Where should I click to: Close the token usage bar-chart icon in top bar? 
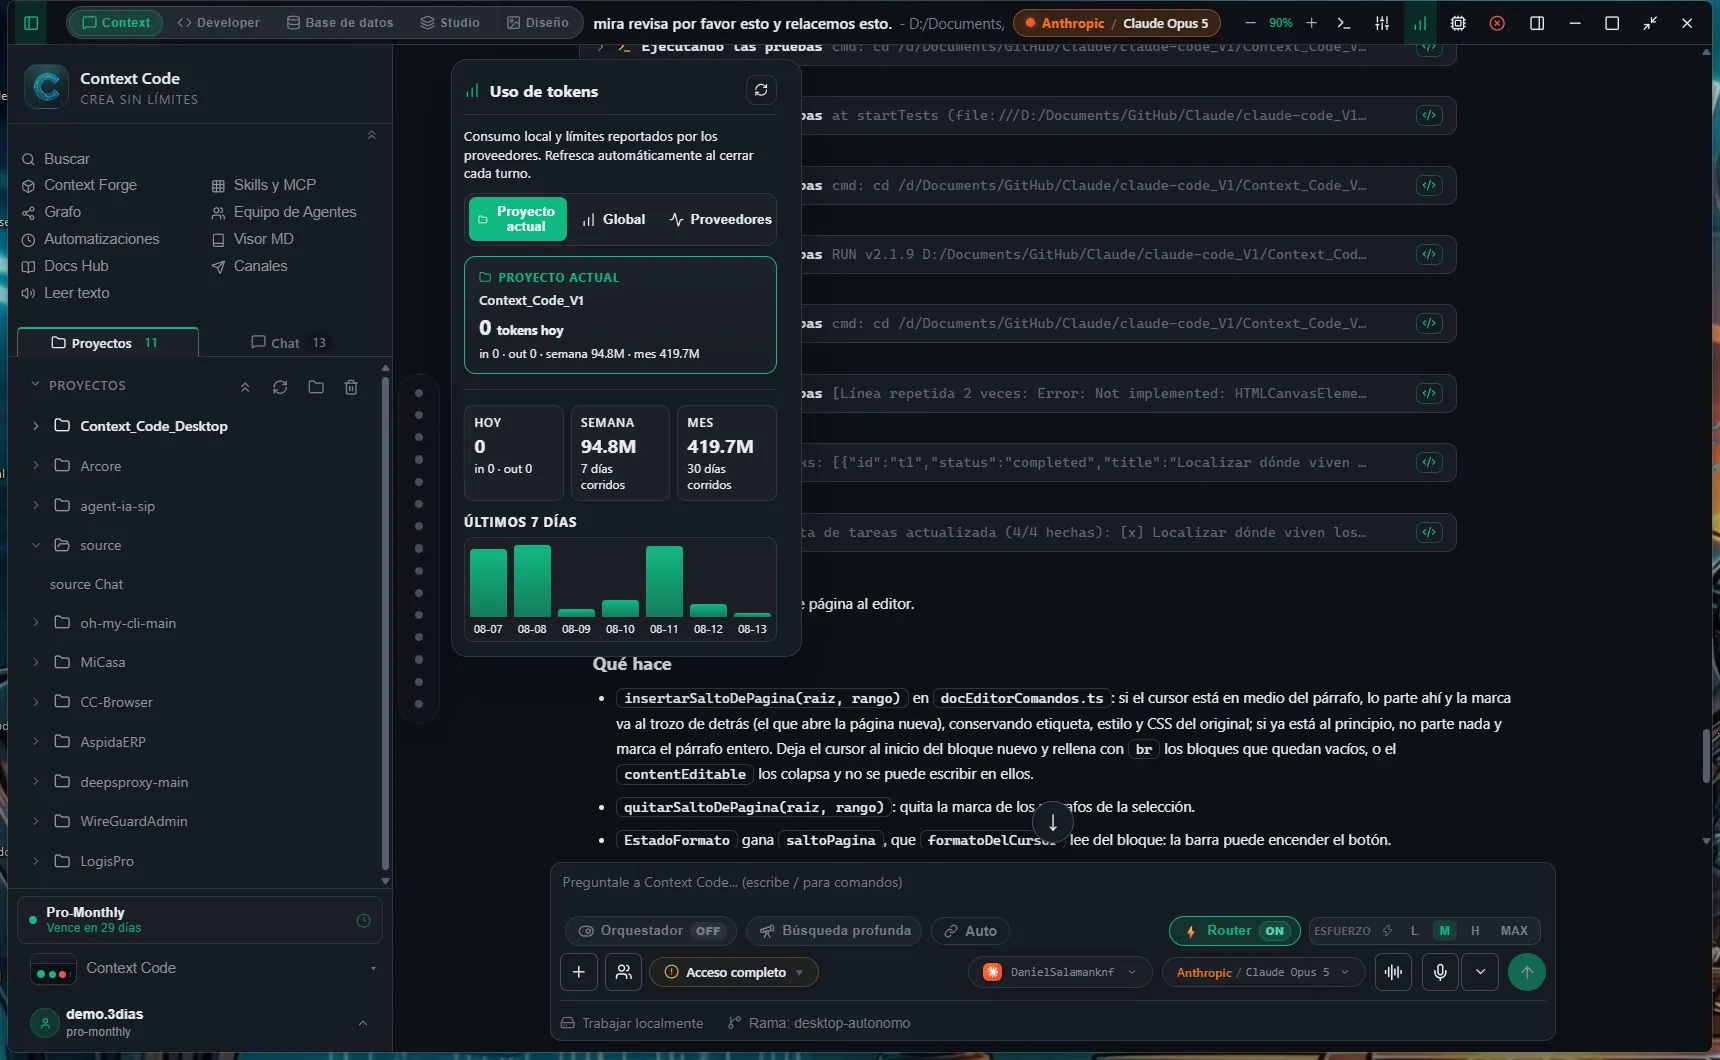coord(1420,23)
